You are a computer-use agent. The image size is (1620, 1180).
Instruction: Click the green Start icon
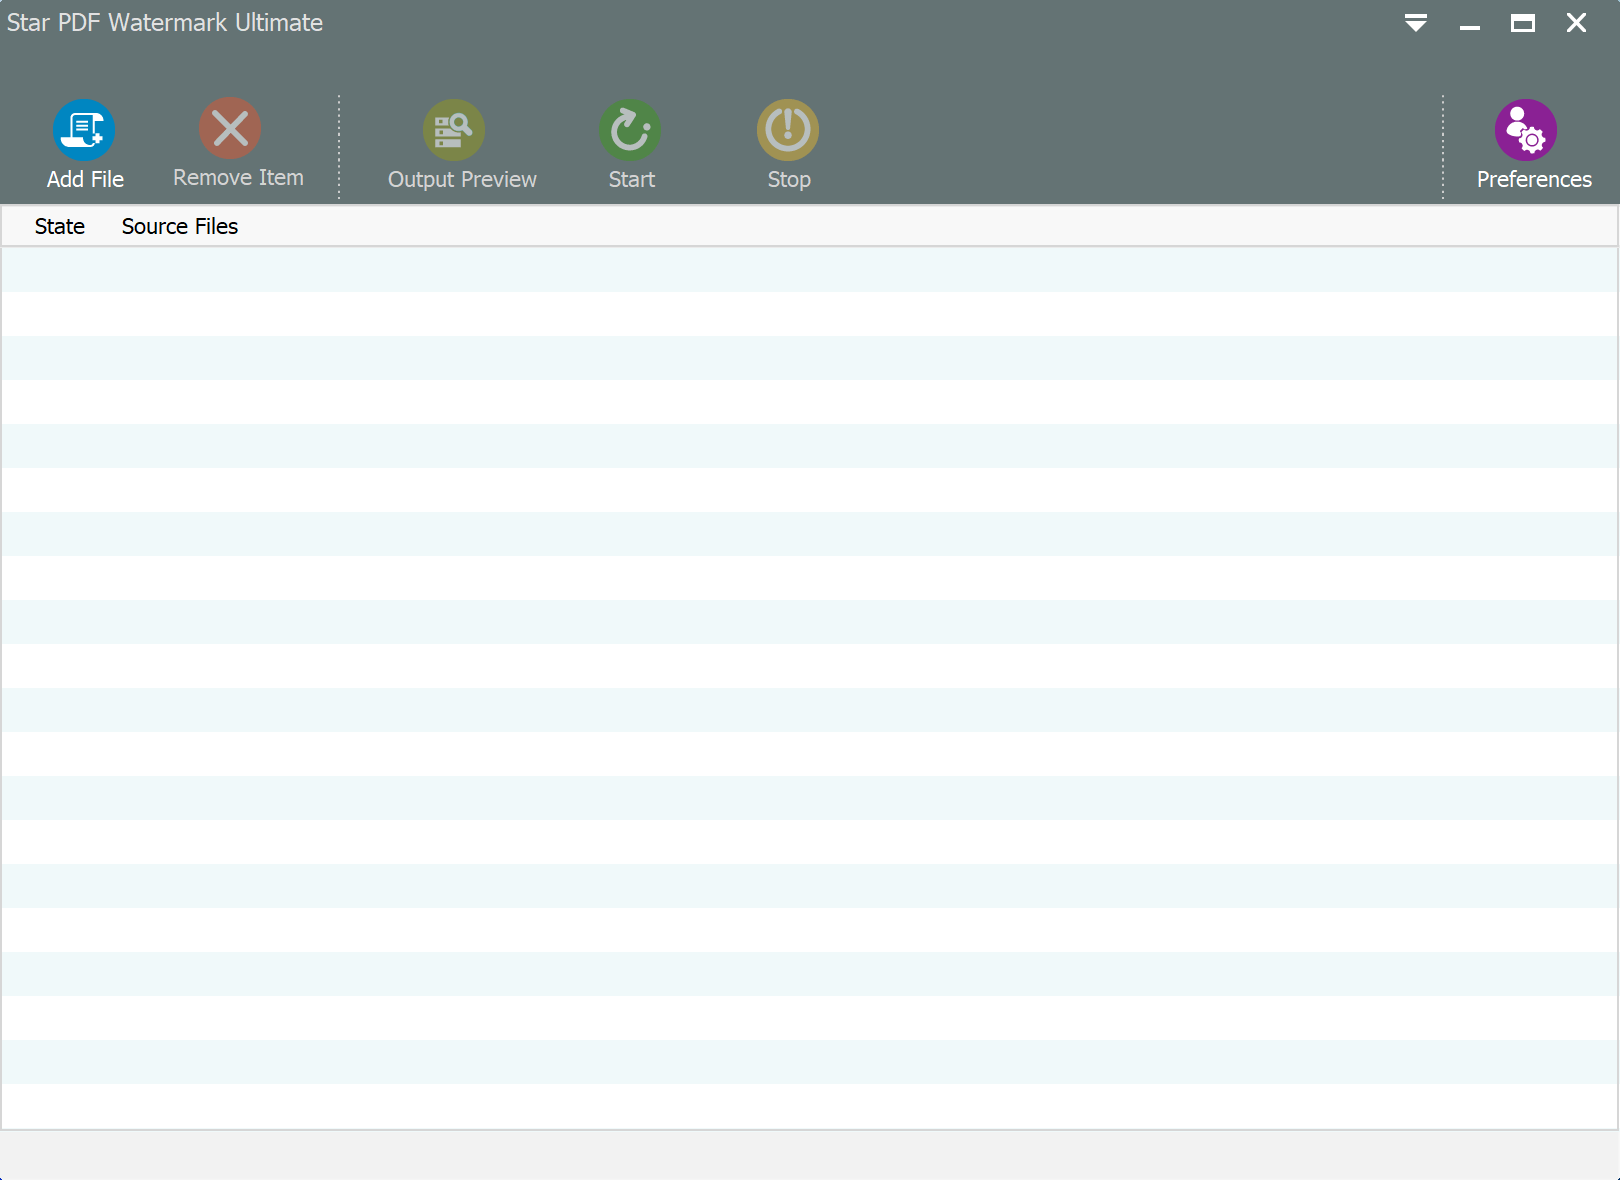pos(630,130)
